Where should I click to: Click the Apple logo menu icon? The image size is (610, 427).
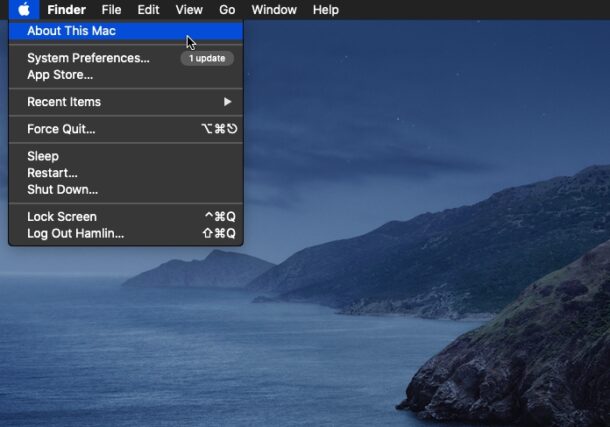point(24,9)
